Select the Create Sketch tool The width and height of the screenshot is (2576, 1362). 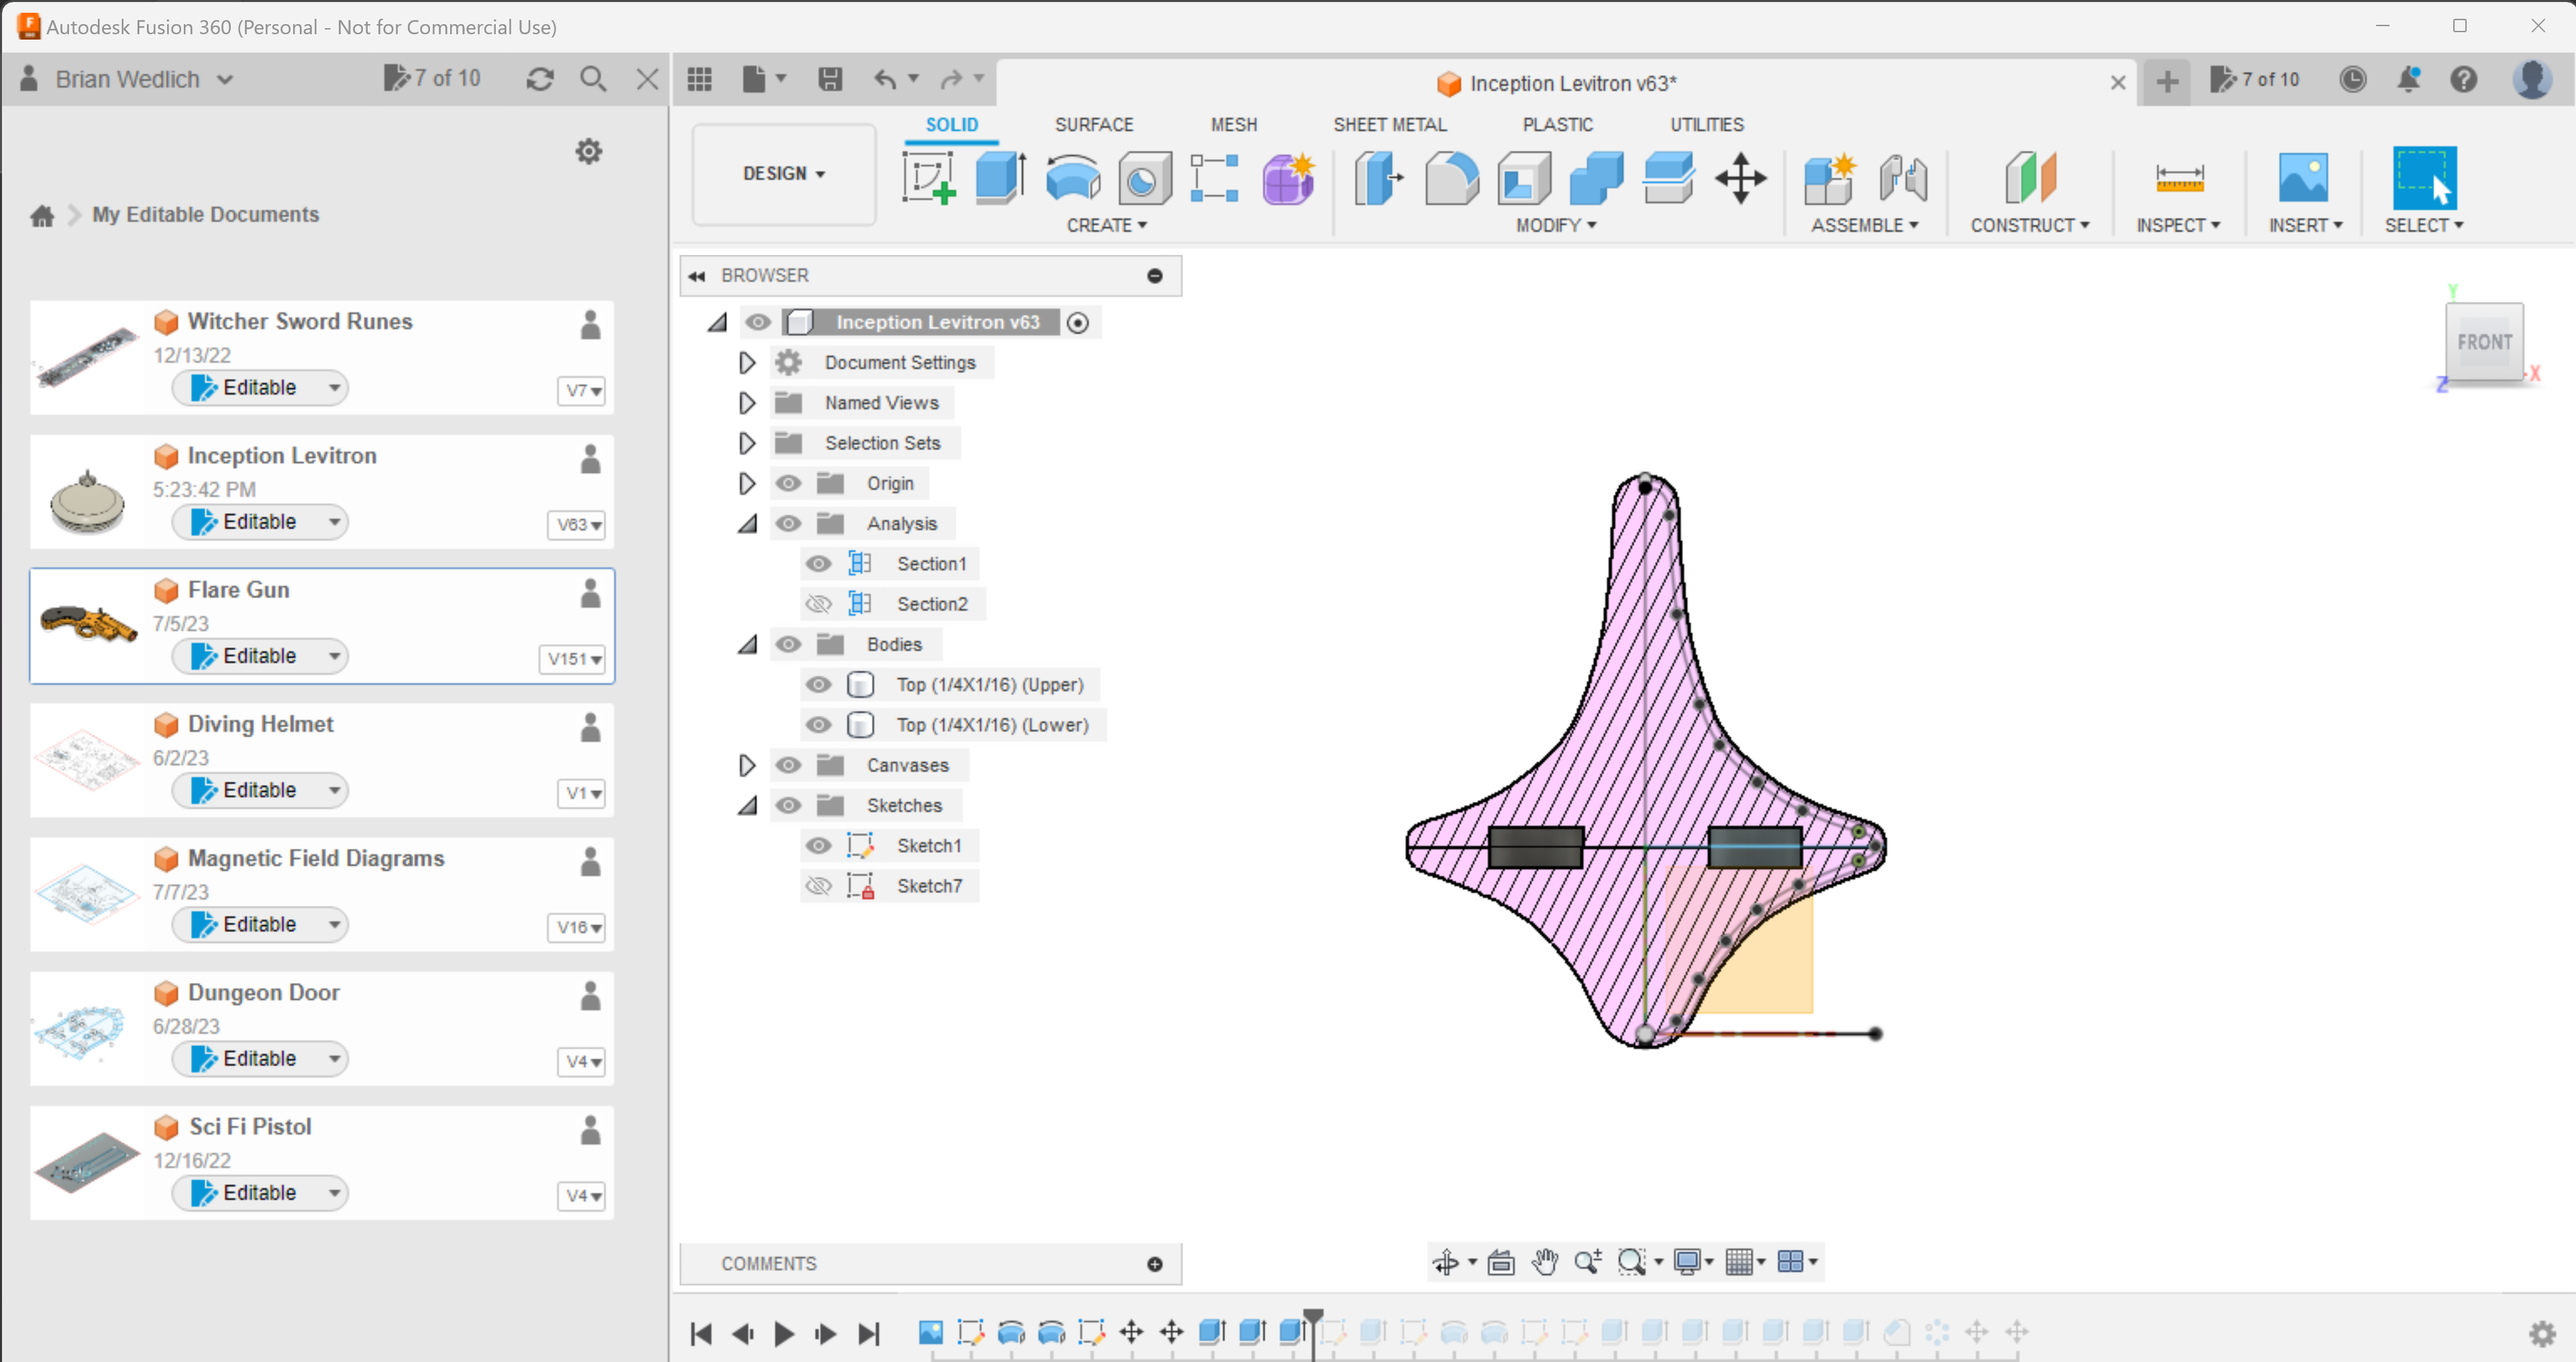click(929, 178)
